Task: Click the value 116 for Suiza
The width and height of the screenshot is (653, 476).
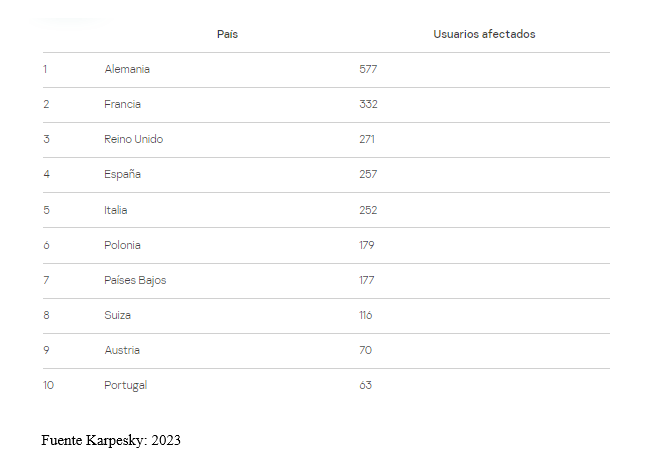Action: [366, 315]
